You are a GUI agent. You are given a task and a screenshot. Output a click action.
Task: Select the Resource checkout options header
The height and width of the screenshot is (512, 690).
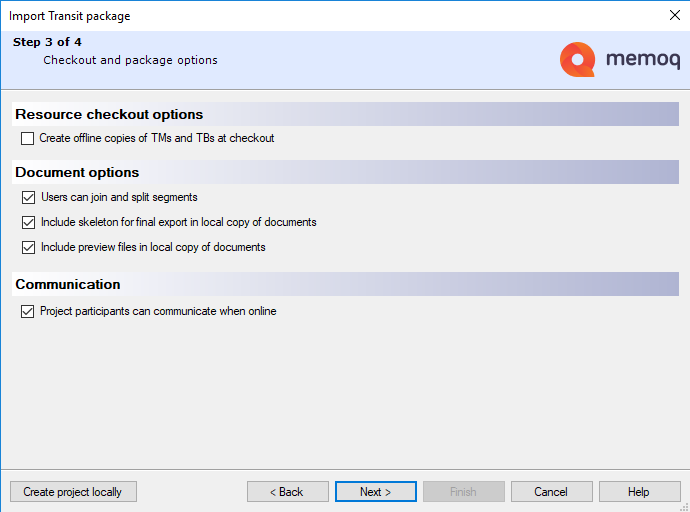(x=109, y=114)
